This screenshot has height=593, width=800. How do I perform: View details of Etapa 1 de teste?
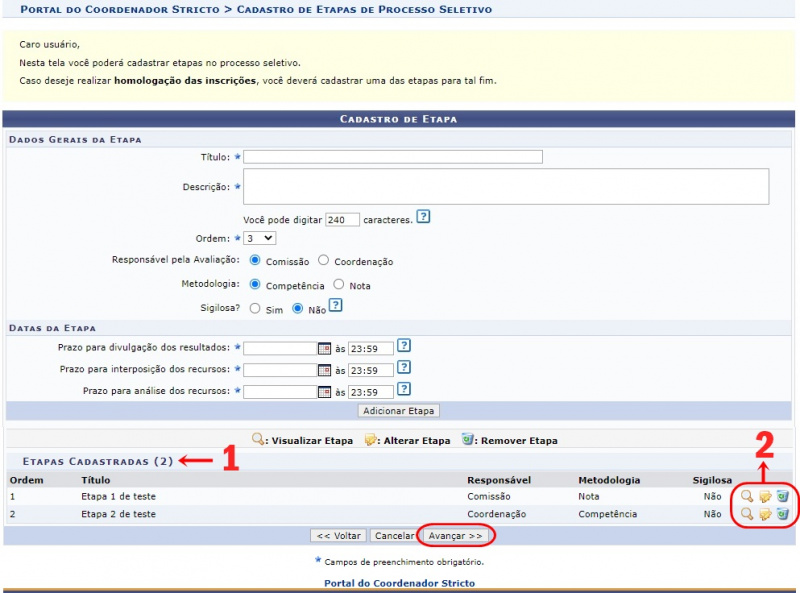pyautogui.click(x=746, y=496)
